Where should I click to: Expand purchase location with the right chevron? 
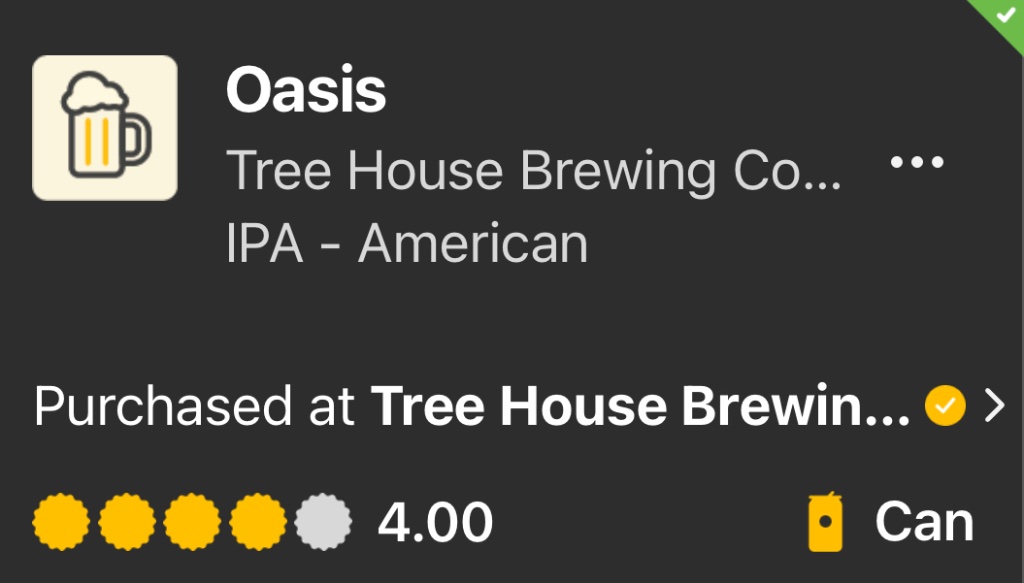click(993, 406)
